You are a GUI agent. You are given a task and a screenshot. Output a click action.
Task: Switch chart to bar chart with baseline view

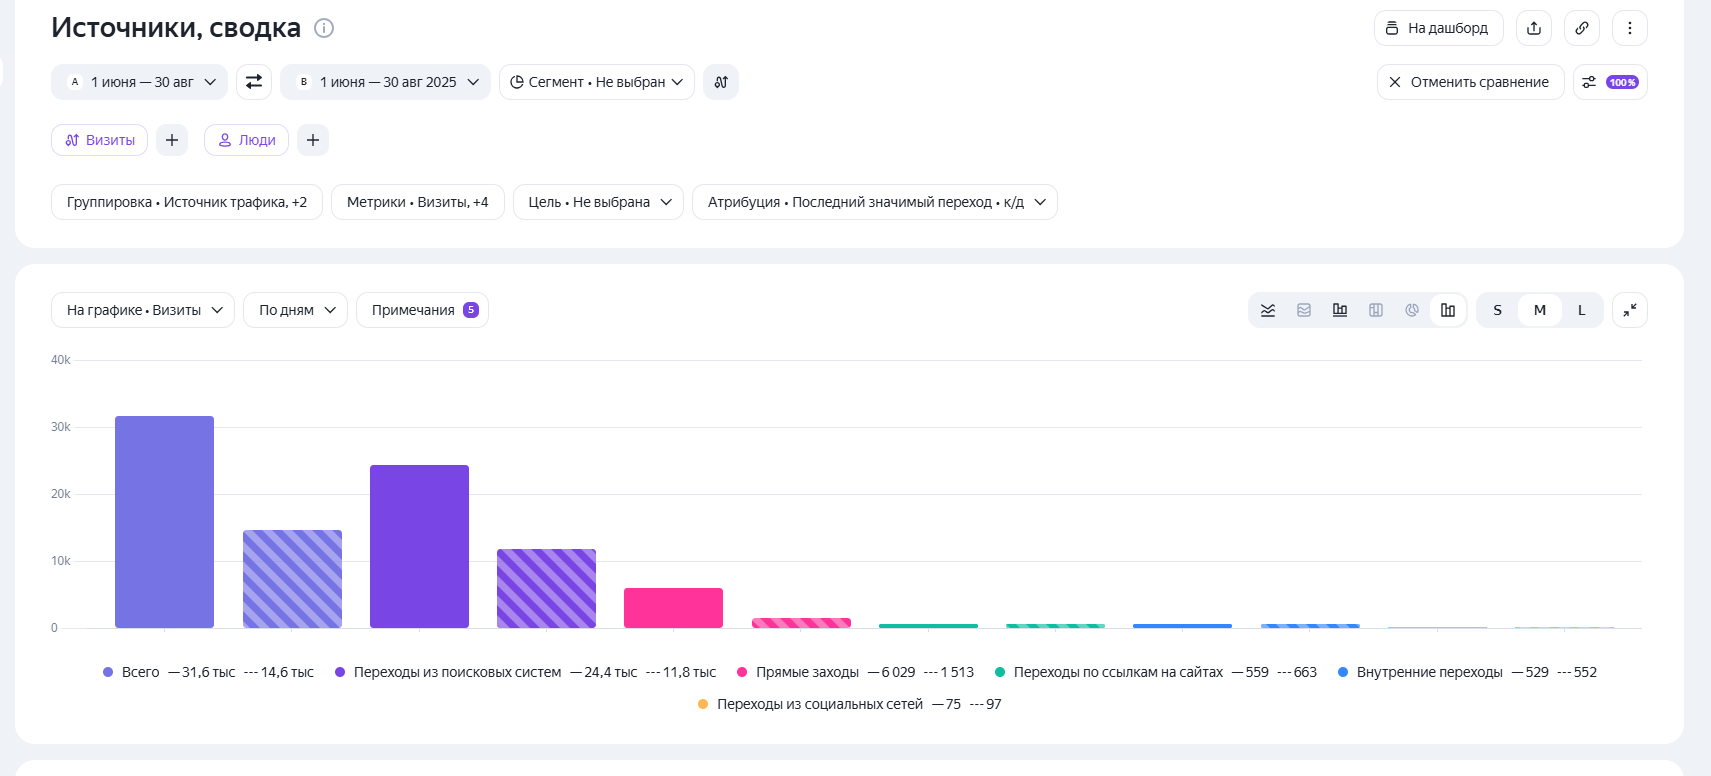[1340, 310]
